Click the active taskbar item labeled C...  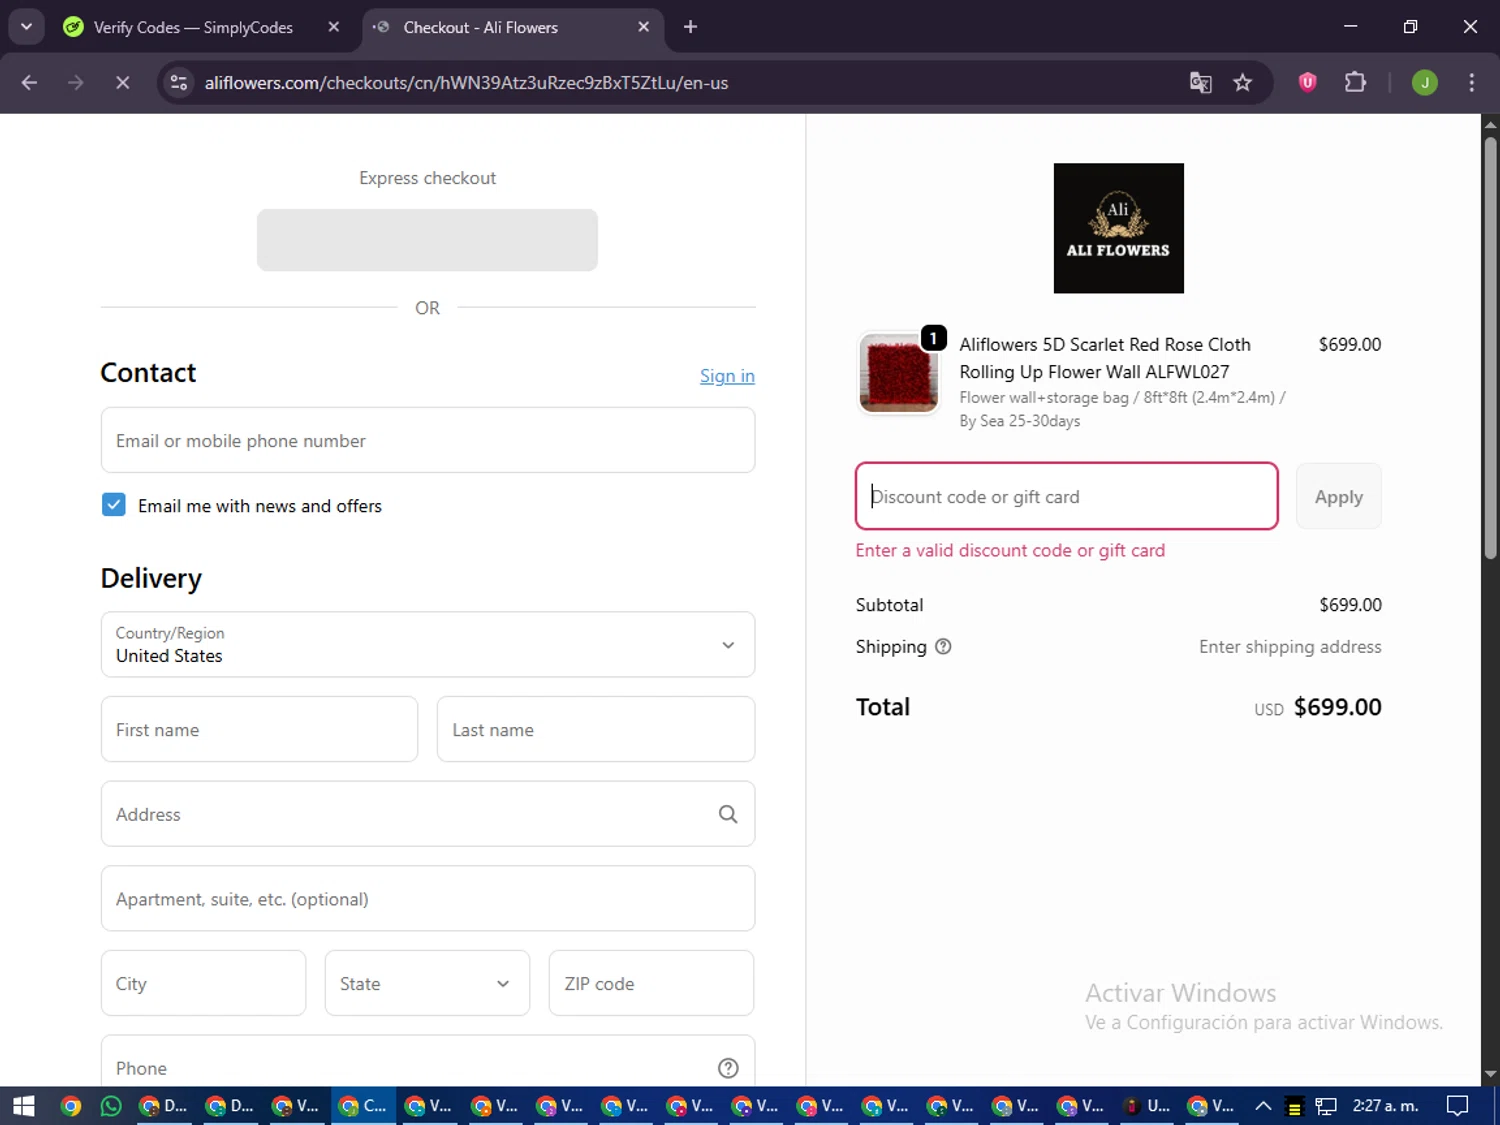363,1106
